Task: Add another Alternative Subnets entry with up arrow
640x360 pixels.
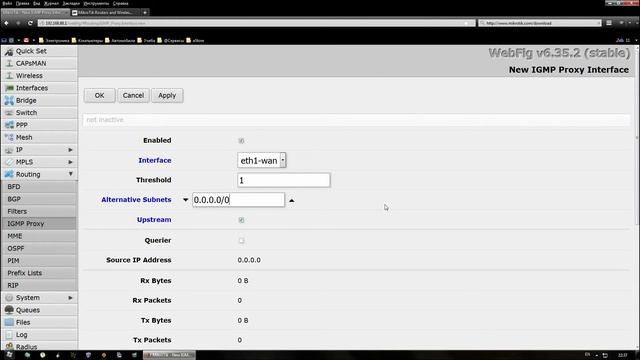Action: [291, 200]
